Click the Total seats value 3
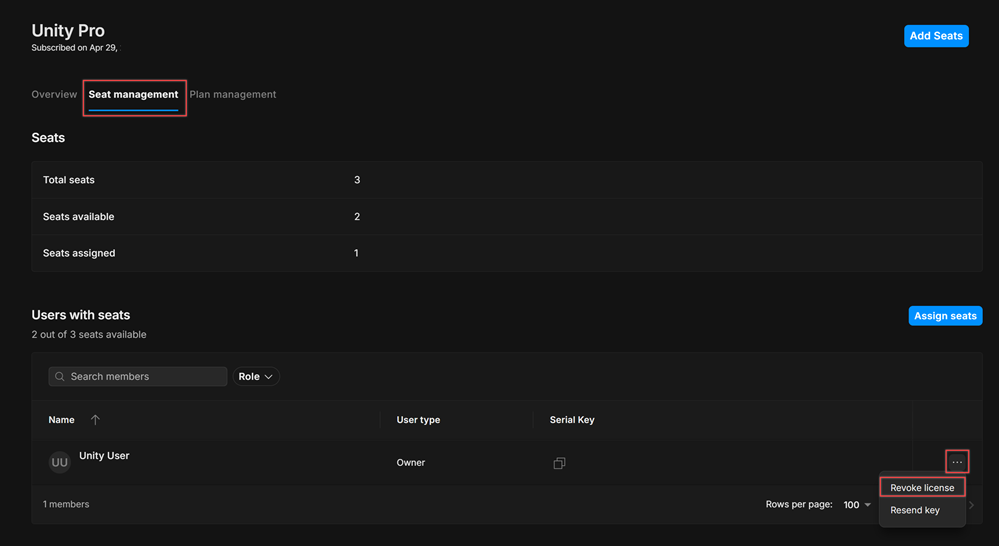The height and width of the screenshot is (546, 1000). 357,180
